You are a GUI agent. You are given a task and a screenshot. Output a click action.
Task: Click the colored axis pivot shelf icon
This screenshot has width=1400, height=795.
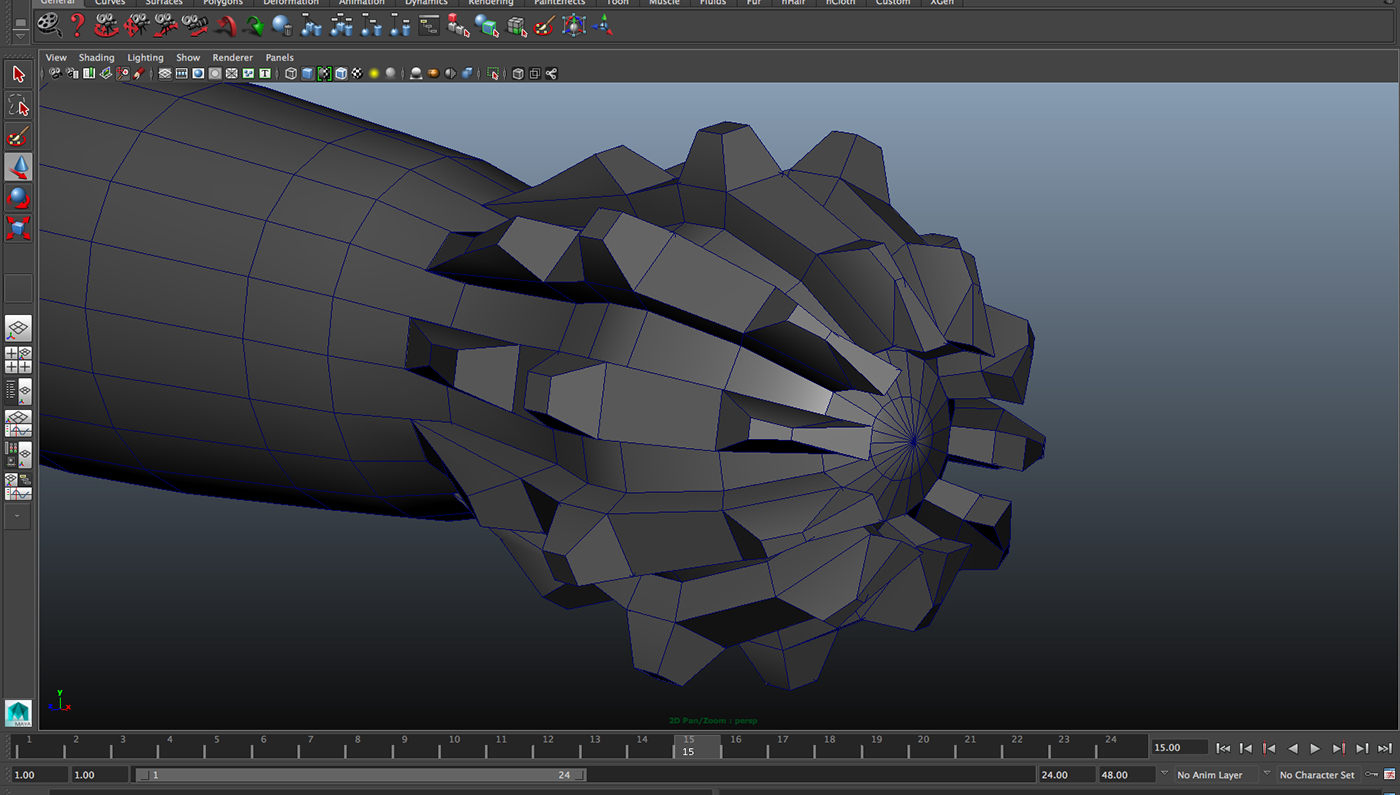coord(603,26)
